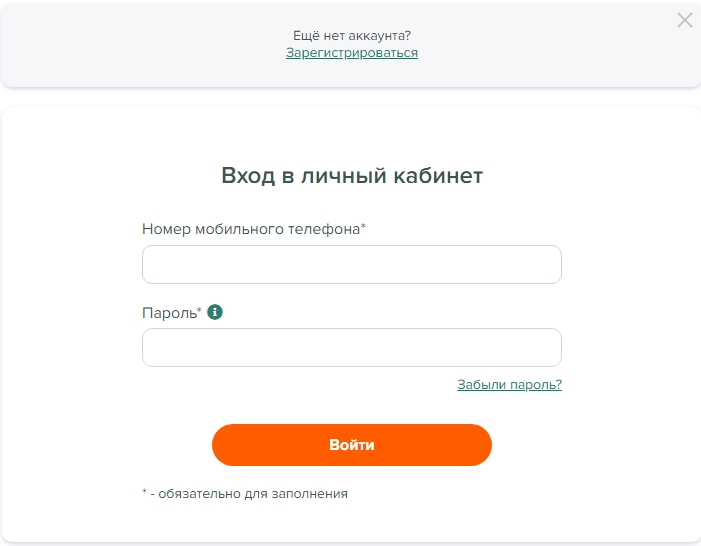Image resolution: width=701 pixels, height=546 pixels.
Task: Click the asterisk next to the Пароль label
Action: pos(199,309)
